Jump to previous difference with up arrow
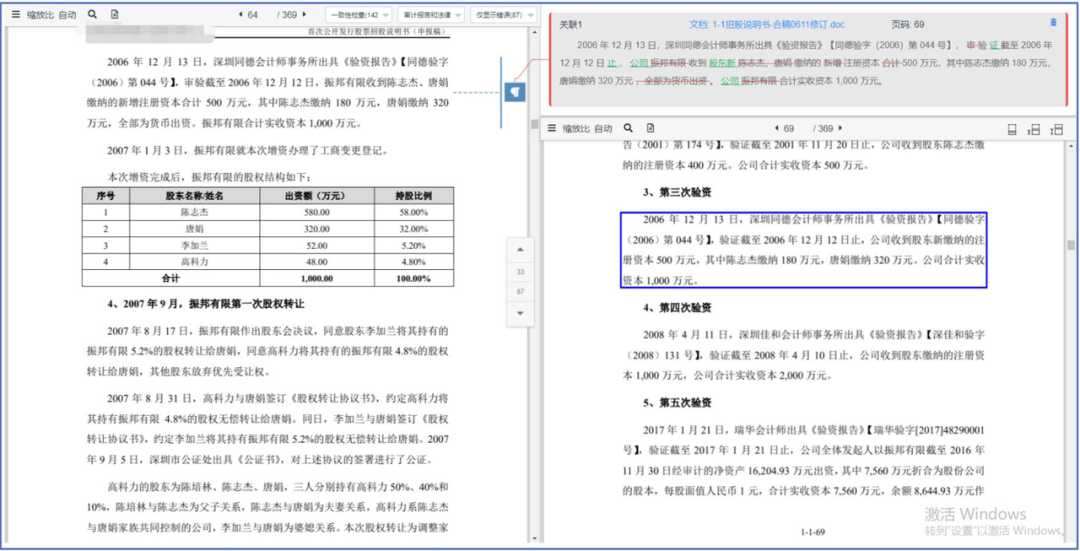The image size is (1080, 551). tap(520, 249)
